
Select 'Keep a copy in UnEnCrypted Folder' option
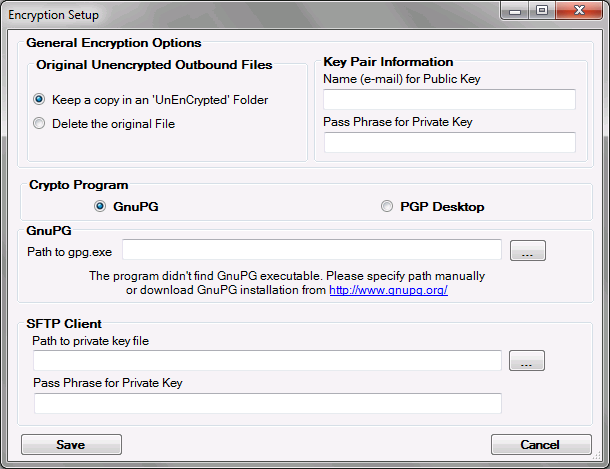(x=40, y=99)
